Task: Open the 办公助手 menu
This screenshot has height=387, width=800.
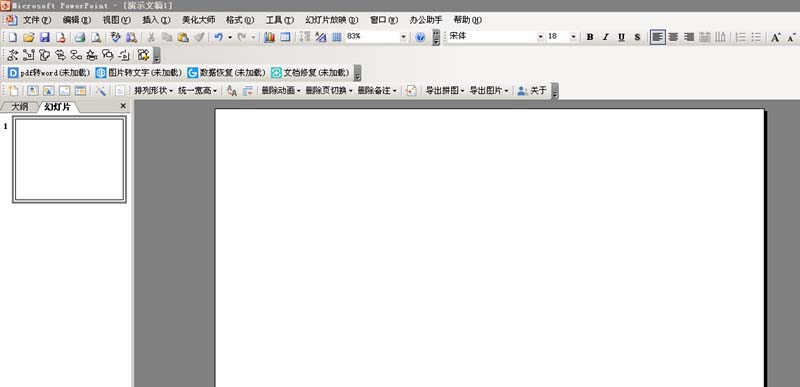Action: coord(426,20)
